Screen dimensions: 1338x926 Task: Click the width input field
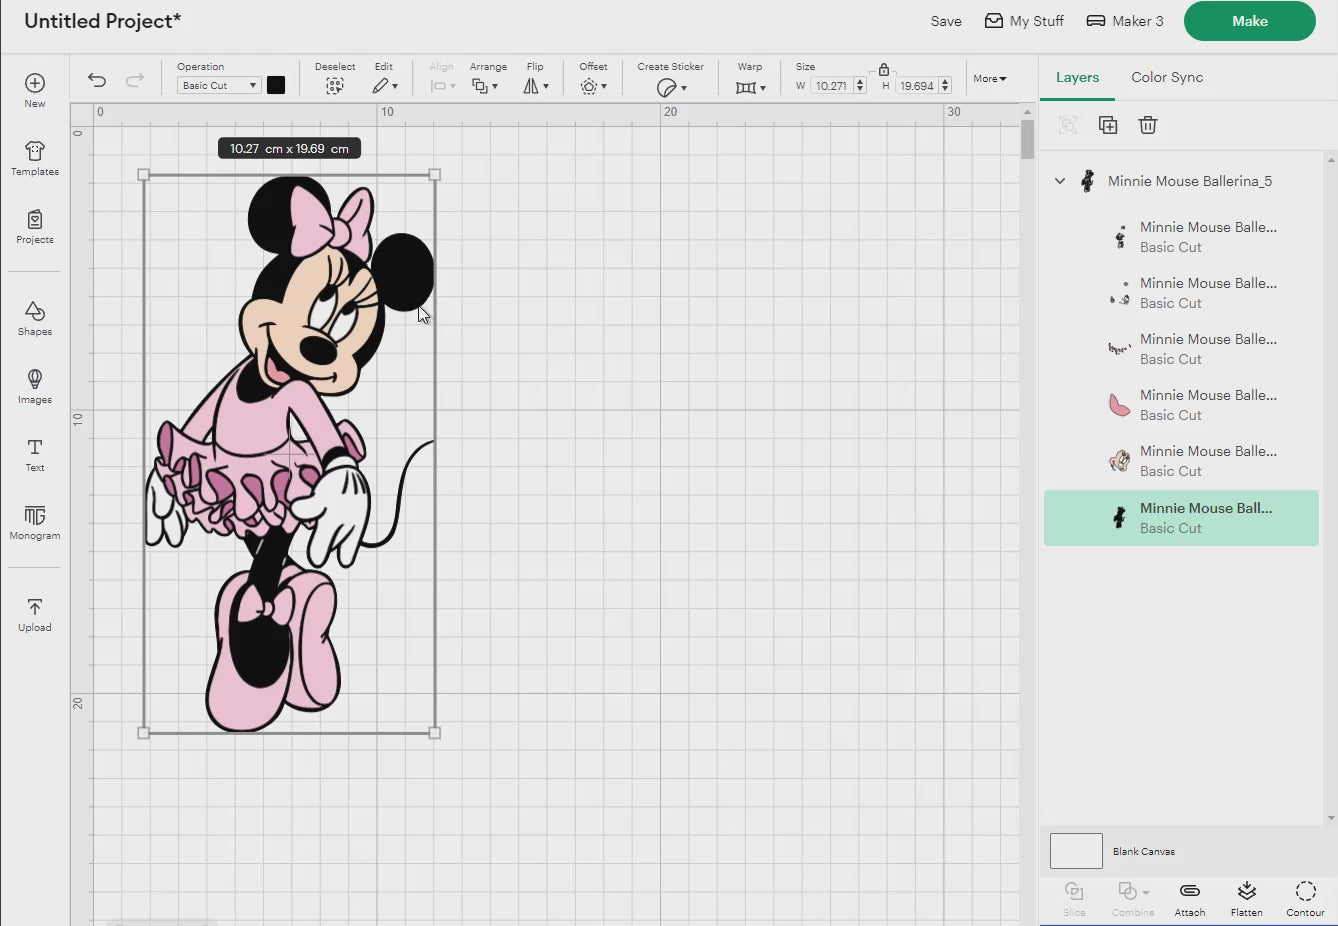[x=832, y=86]
